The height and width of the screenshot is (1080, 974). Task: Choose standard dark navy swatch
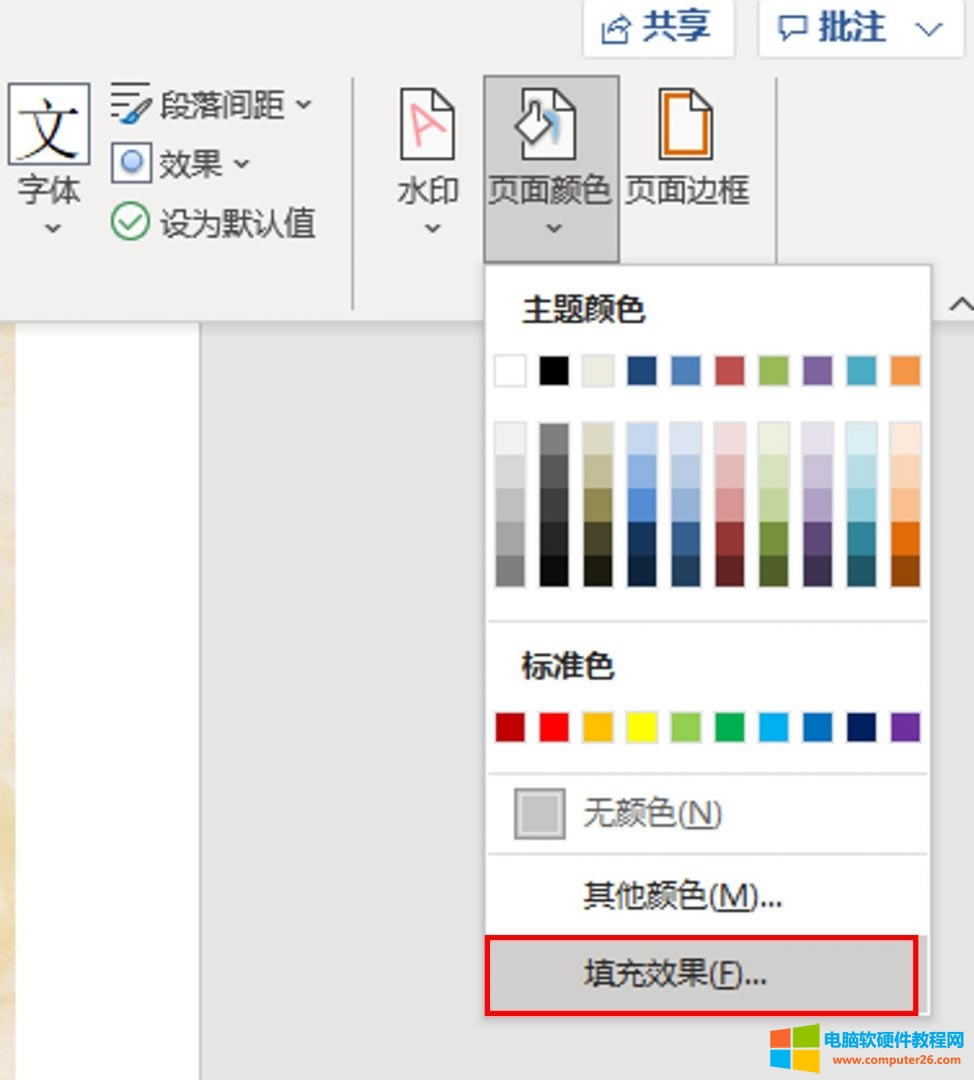click(x=861, y=727)
